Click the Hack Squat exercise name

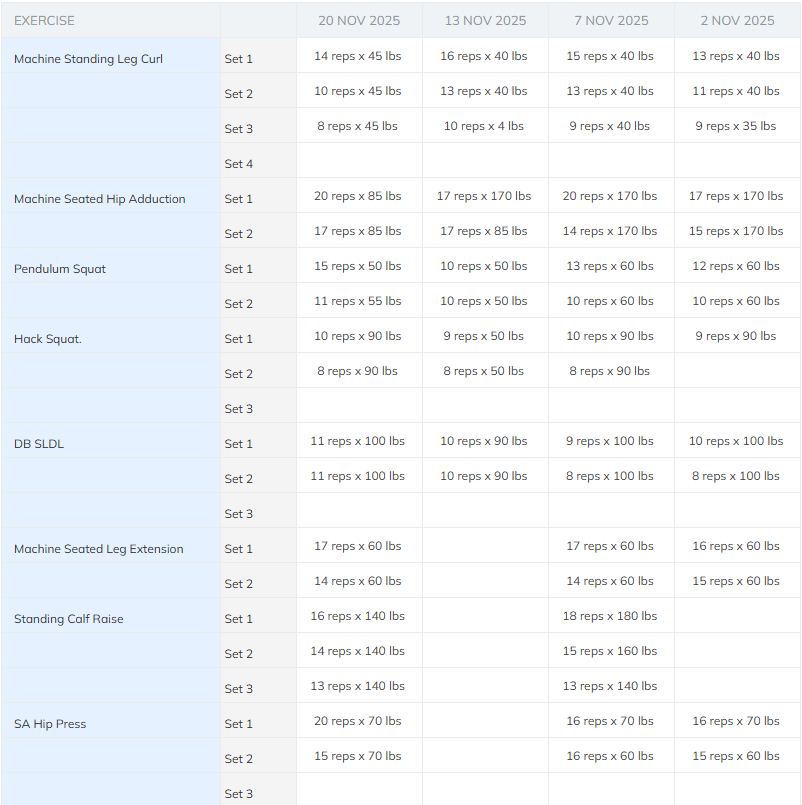[47, 339]
